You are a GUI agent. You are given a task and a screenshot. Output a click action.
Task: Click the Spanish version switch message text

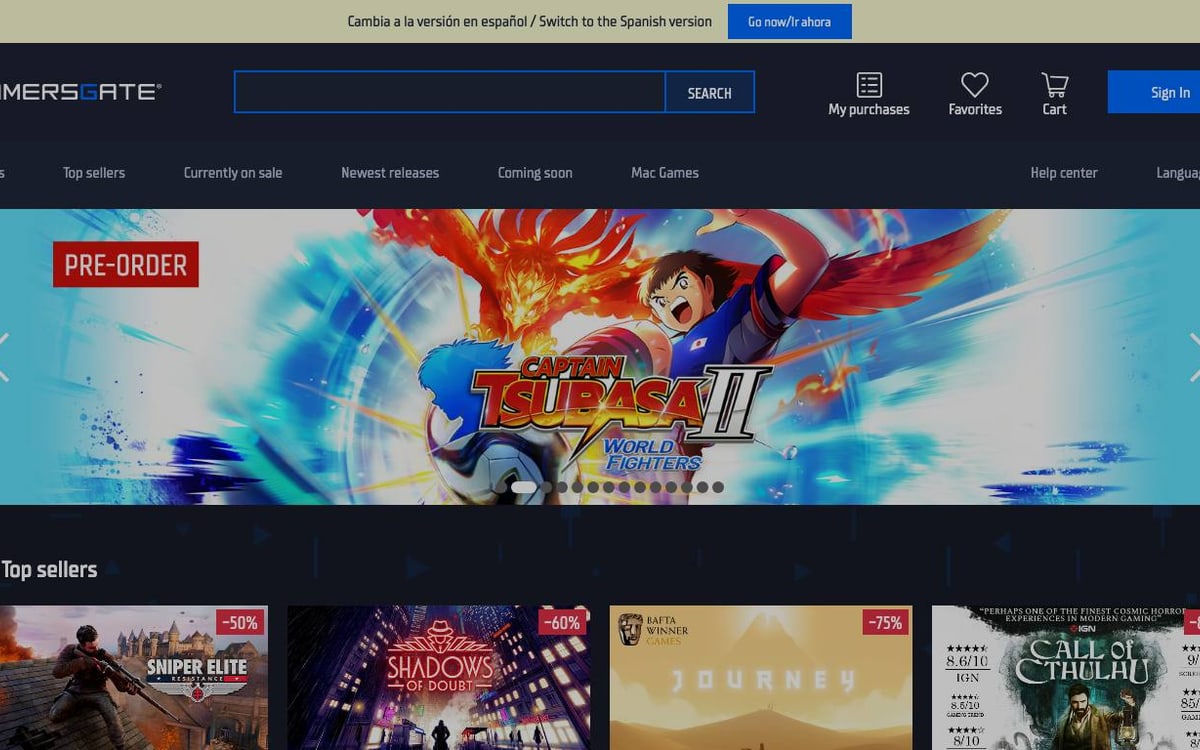point(530,21)
